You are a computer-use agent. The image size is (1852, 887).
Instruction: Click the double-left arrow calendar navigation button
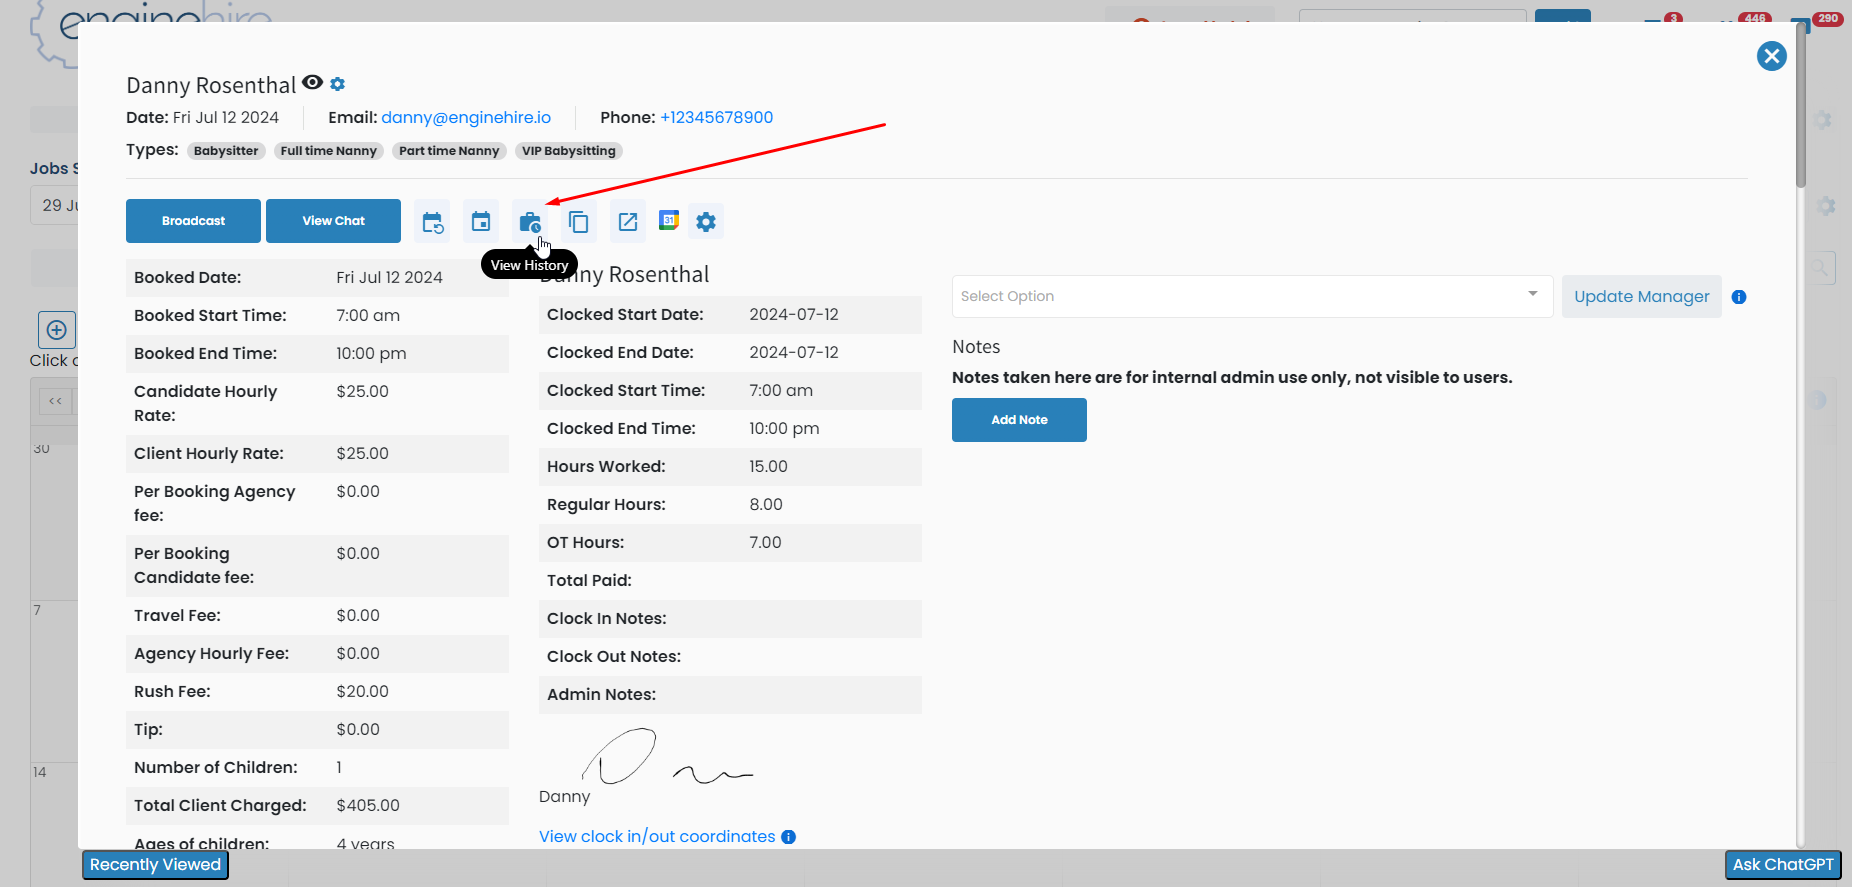coord(55,401)
